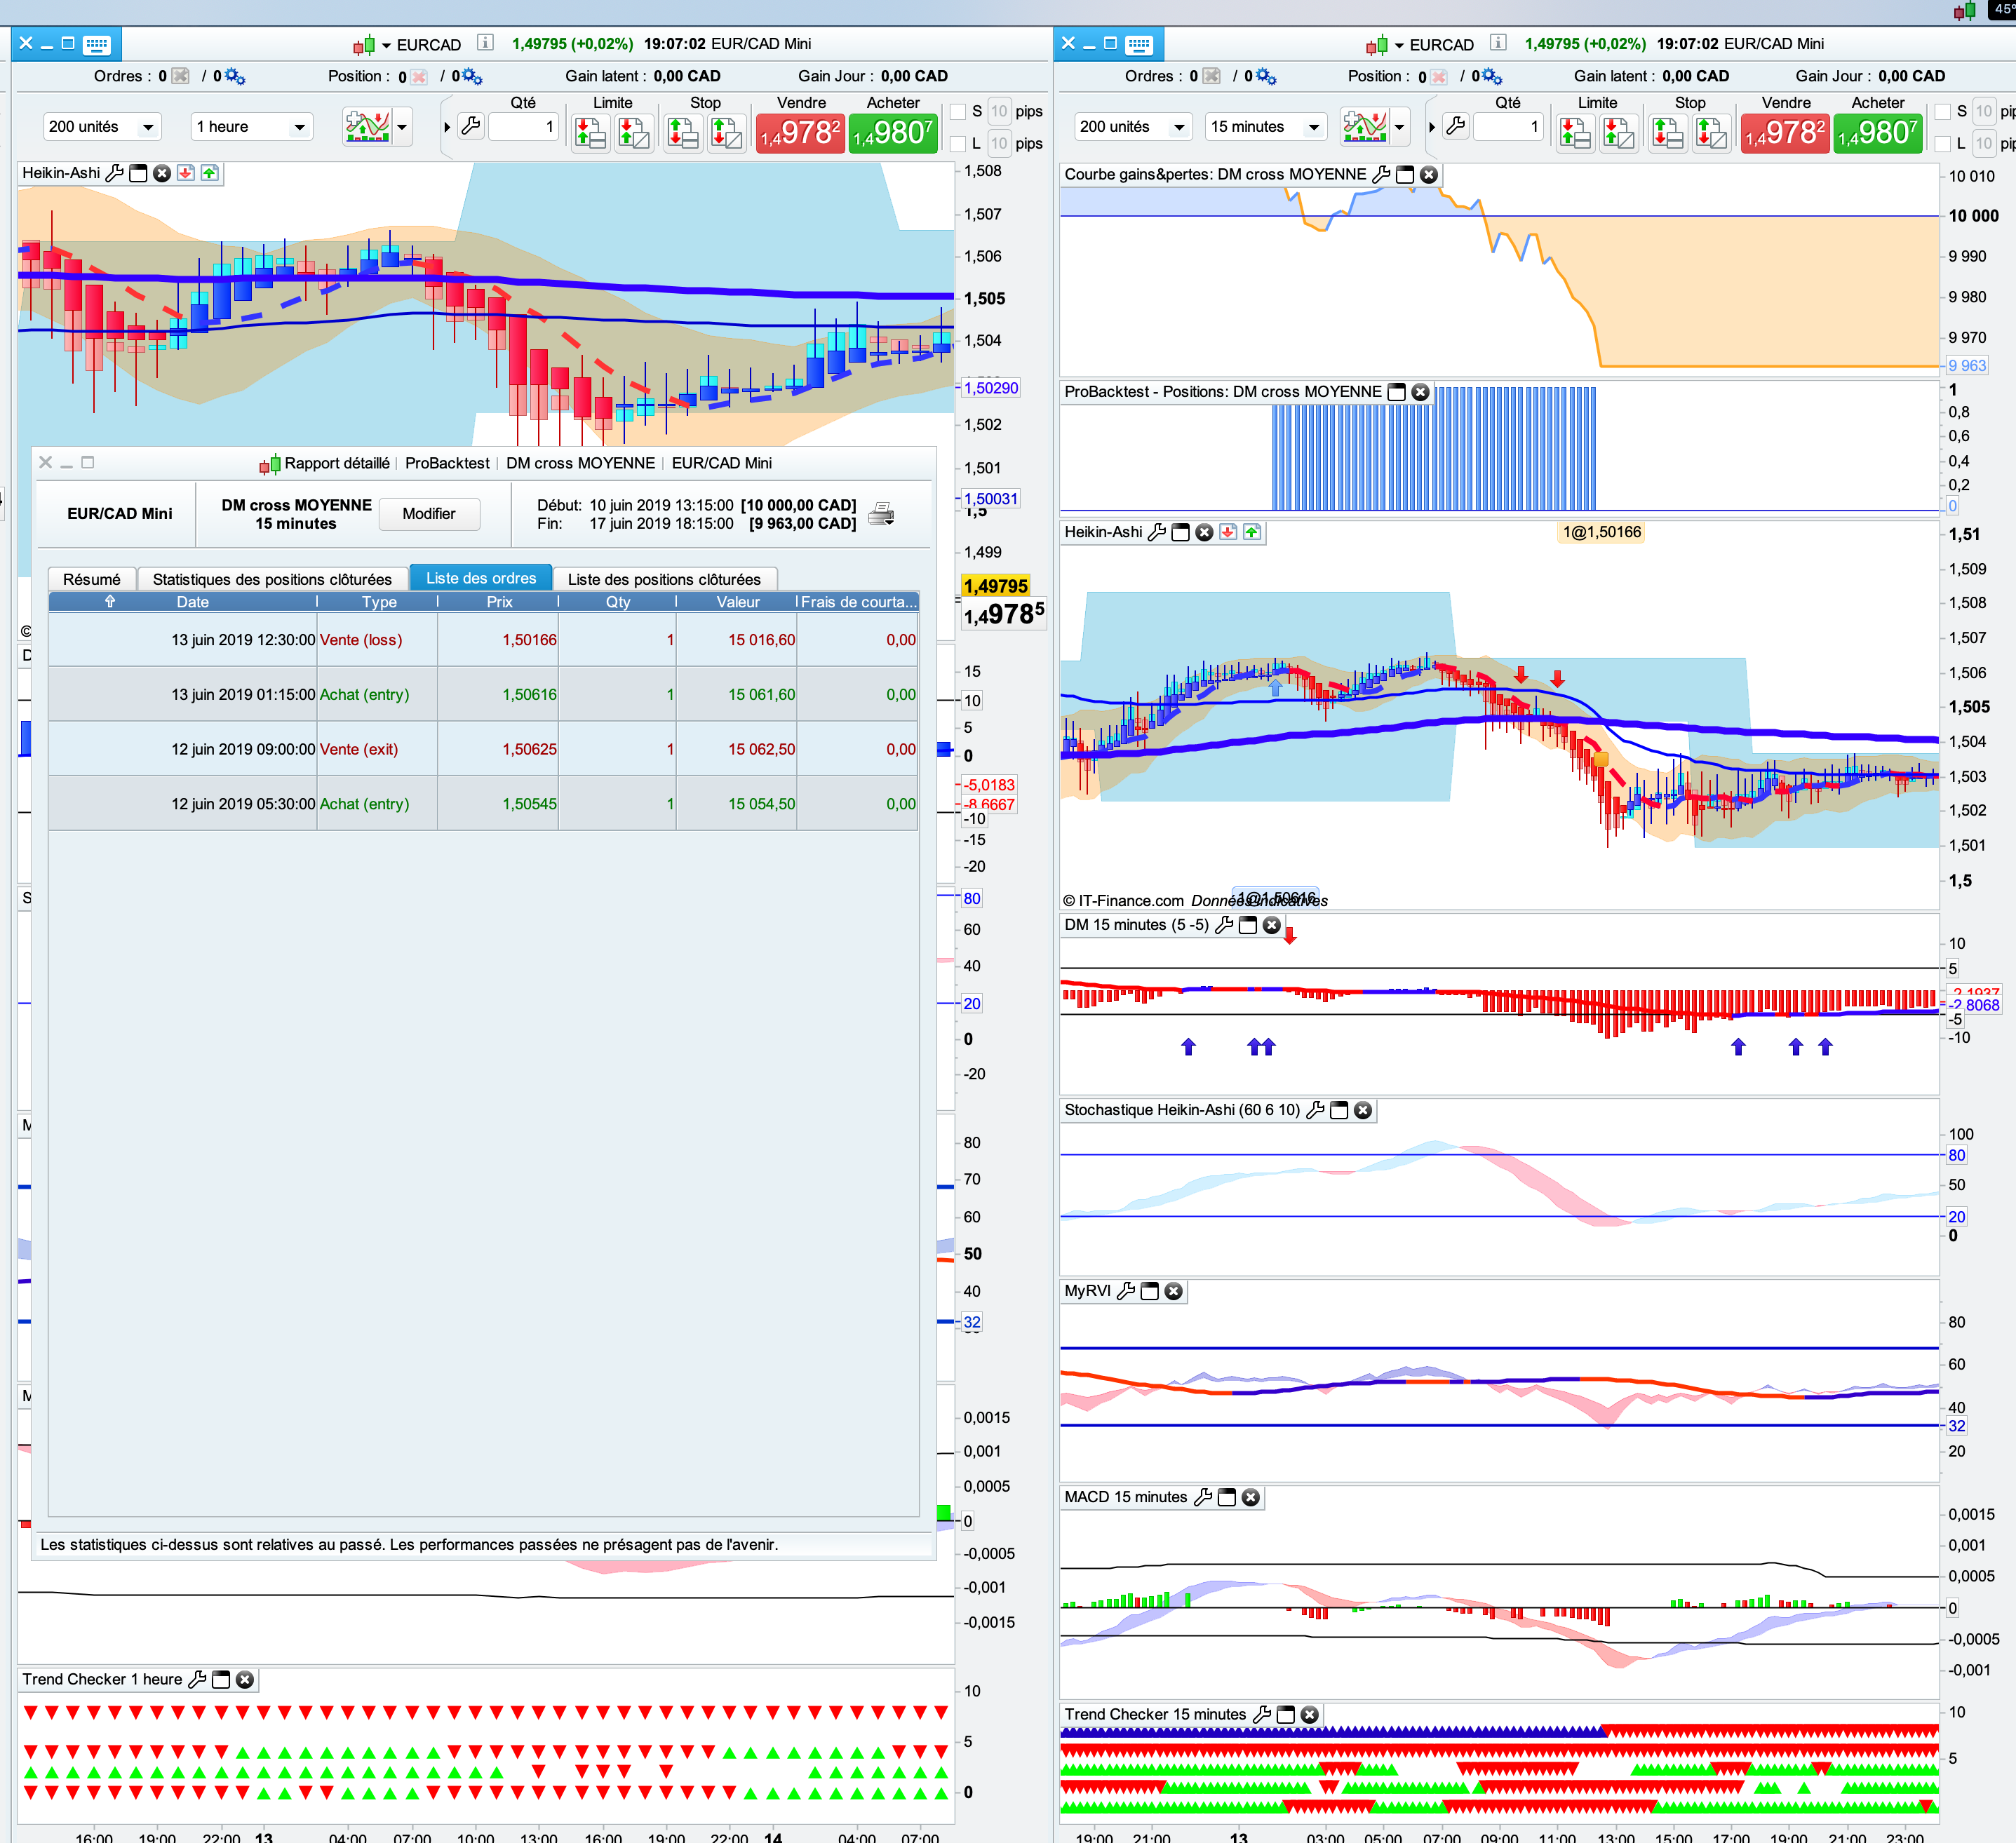Click the Modifier button in report
Image resolution: width=2016 pixels, height=1843 pixels.
click(429, 514)
